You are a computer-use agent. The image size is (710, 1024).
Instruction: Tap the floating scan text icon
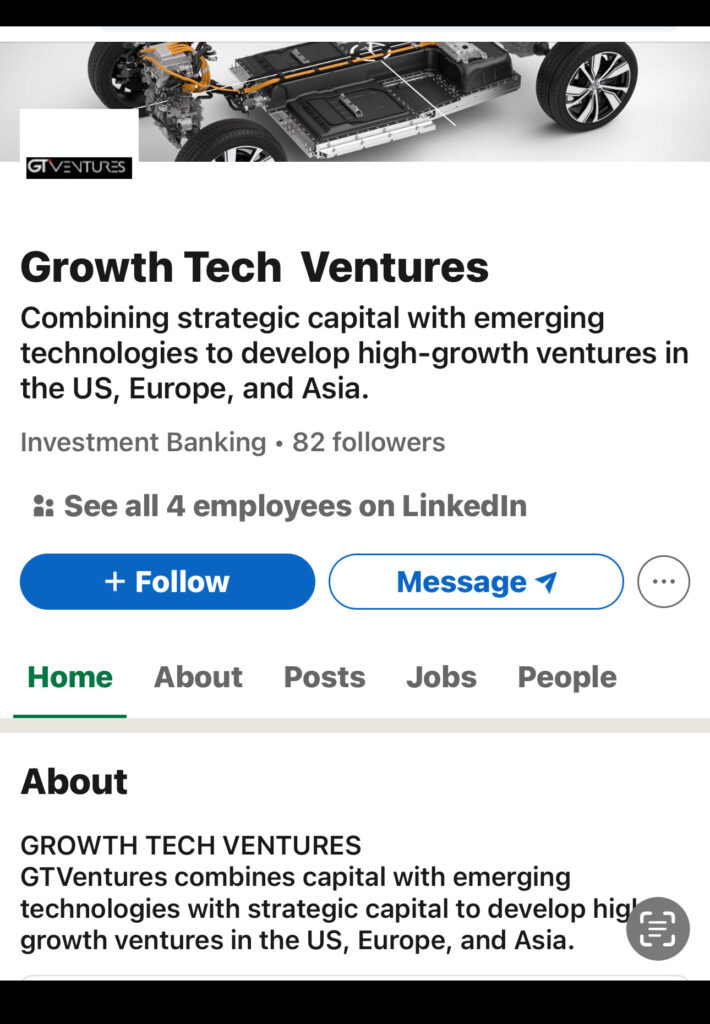[657, 929]
